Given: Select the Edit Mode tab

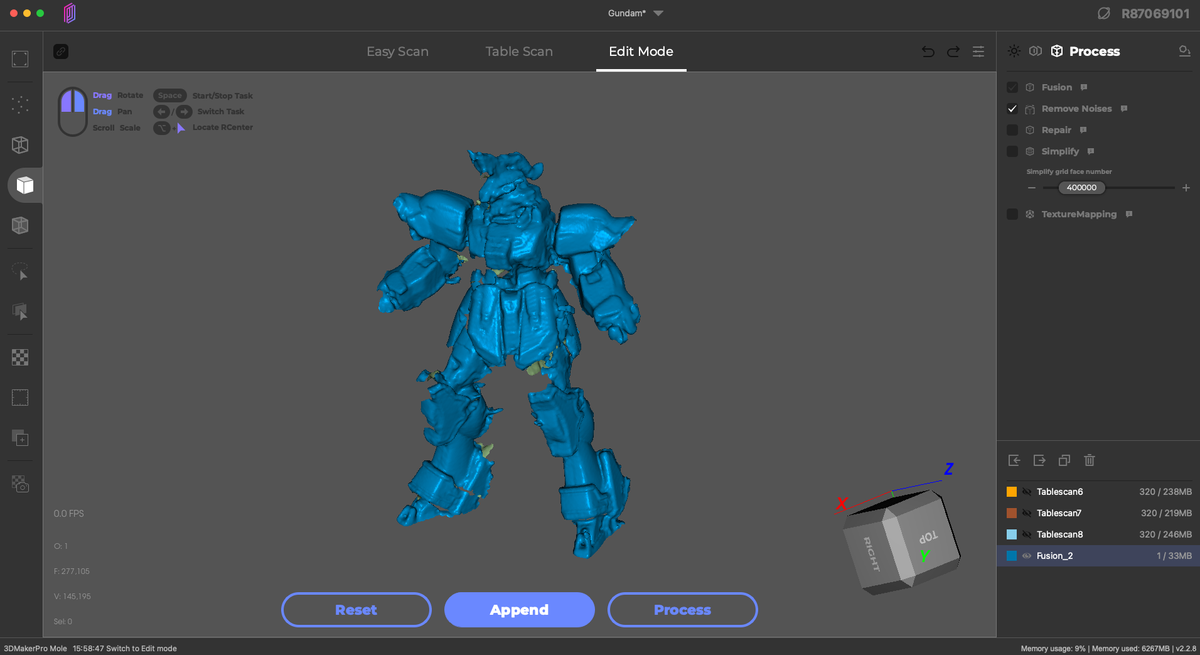Looking at the screenshot, I should click(641, 51).
